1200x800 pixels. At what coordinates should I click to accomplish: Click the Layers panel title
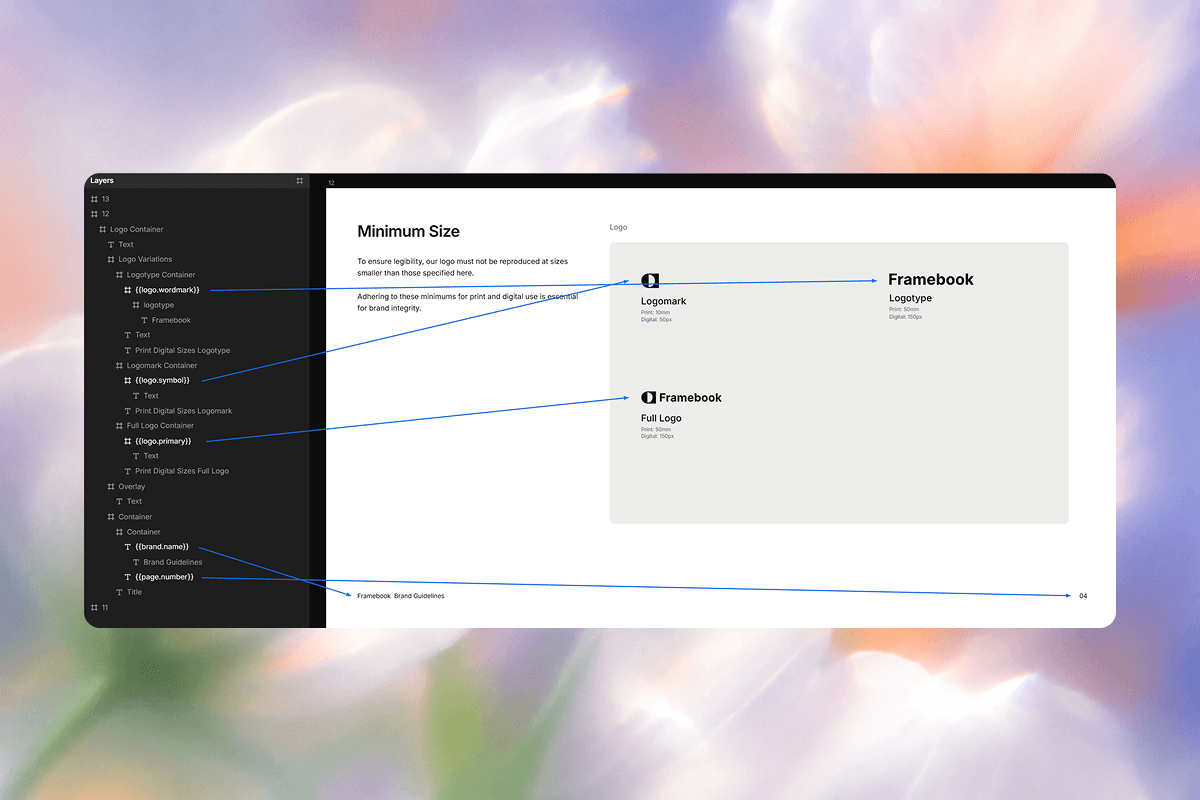[102, 181]
